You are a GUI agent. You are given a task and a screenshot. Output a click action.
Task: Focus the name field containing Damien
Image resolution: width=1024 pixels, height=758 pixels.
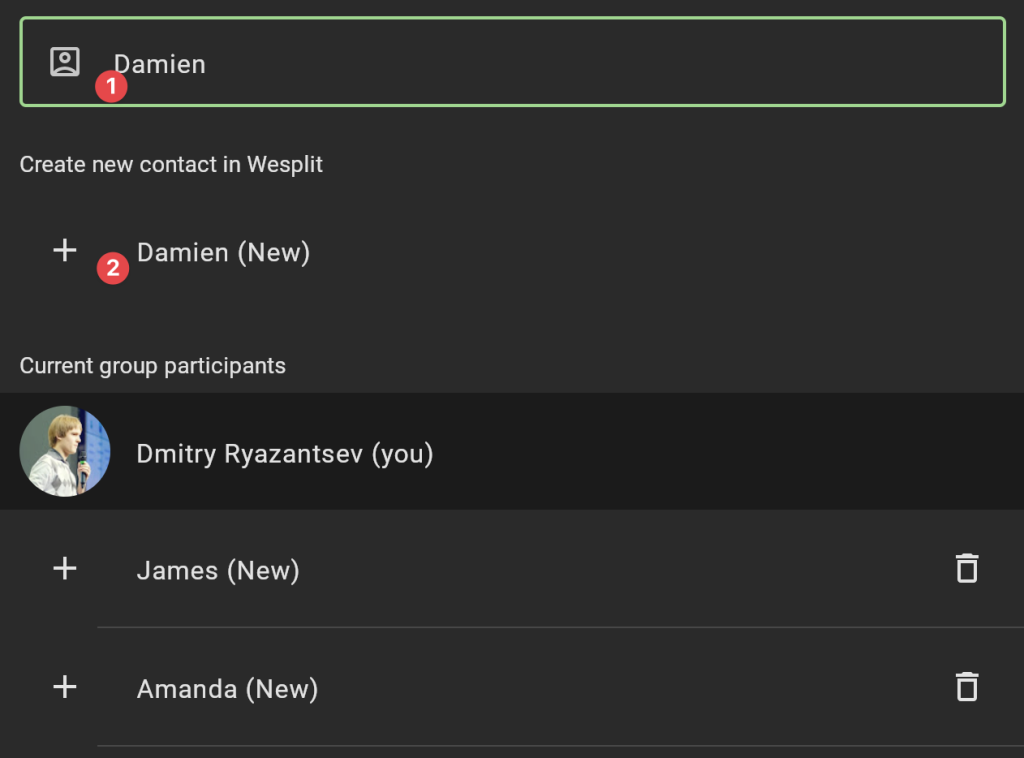tap(512, 62)
